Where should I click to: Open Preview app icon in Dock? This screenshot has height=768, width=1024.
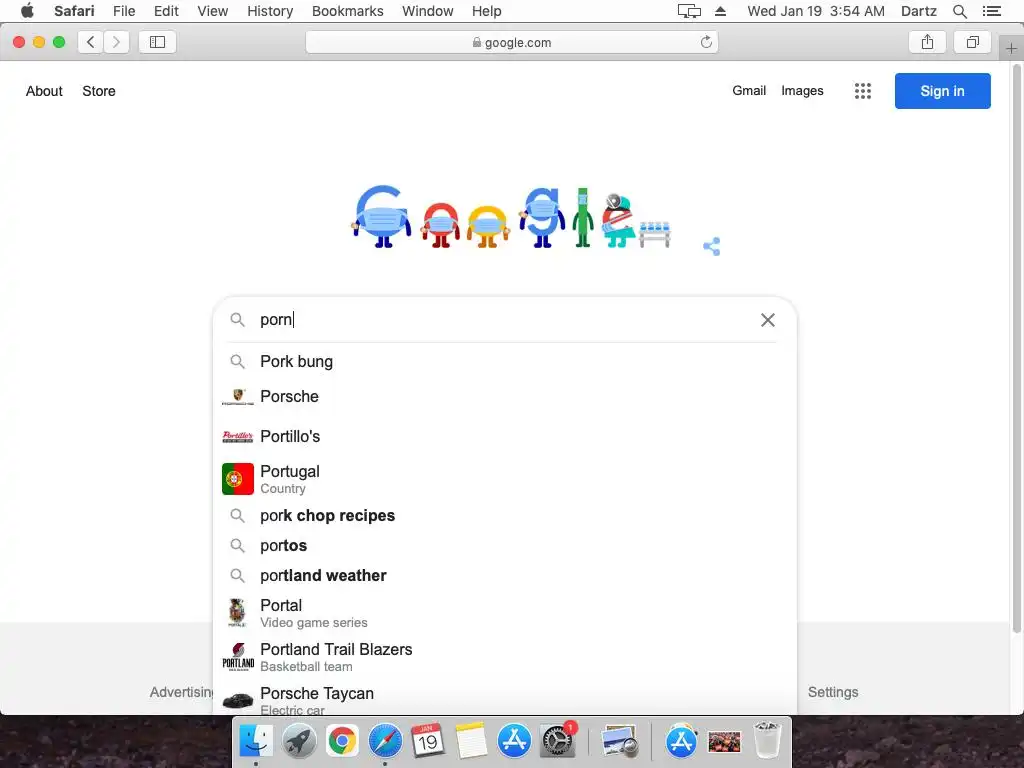pos(620,741)
